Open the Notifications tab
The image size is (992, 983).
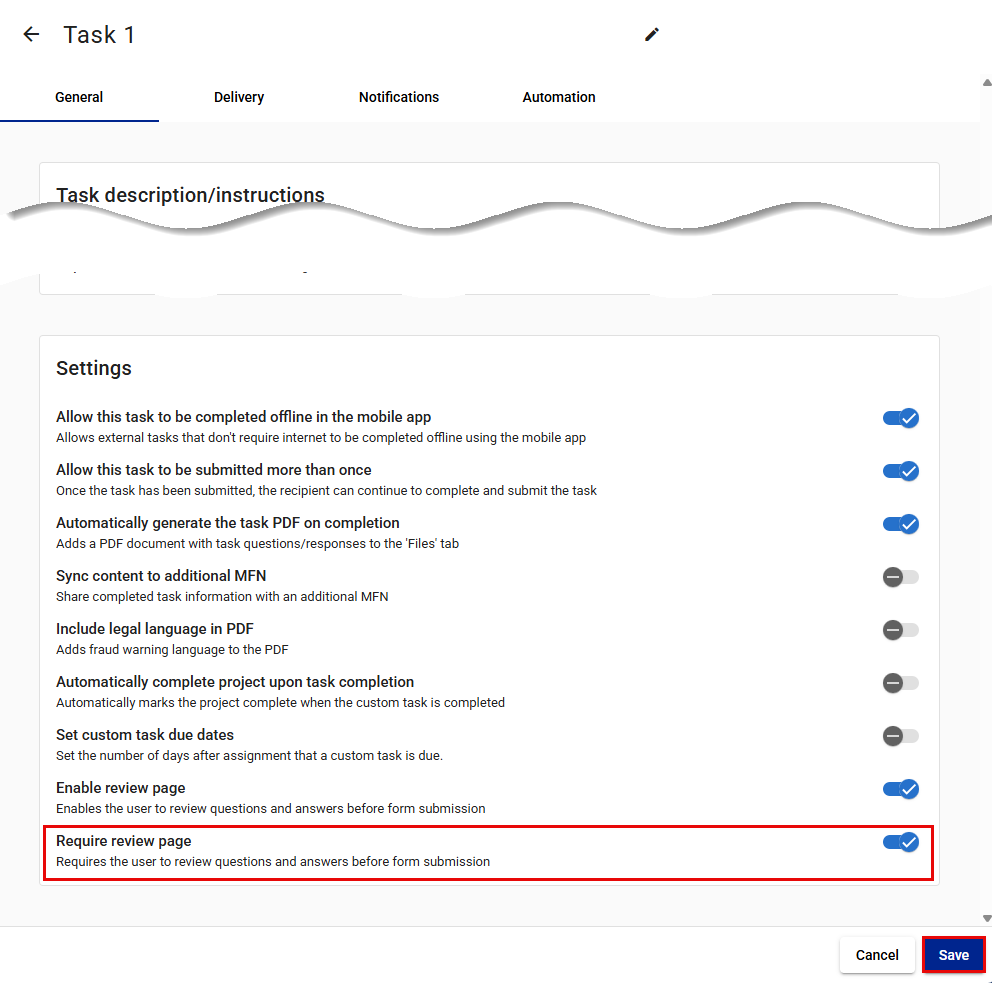pos(399,97)
